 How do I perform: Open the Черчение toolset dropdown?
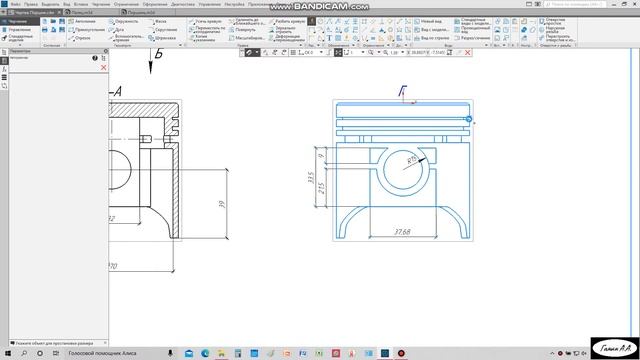(x=20, y=21)
